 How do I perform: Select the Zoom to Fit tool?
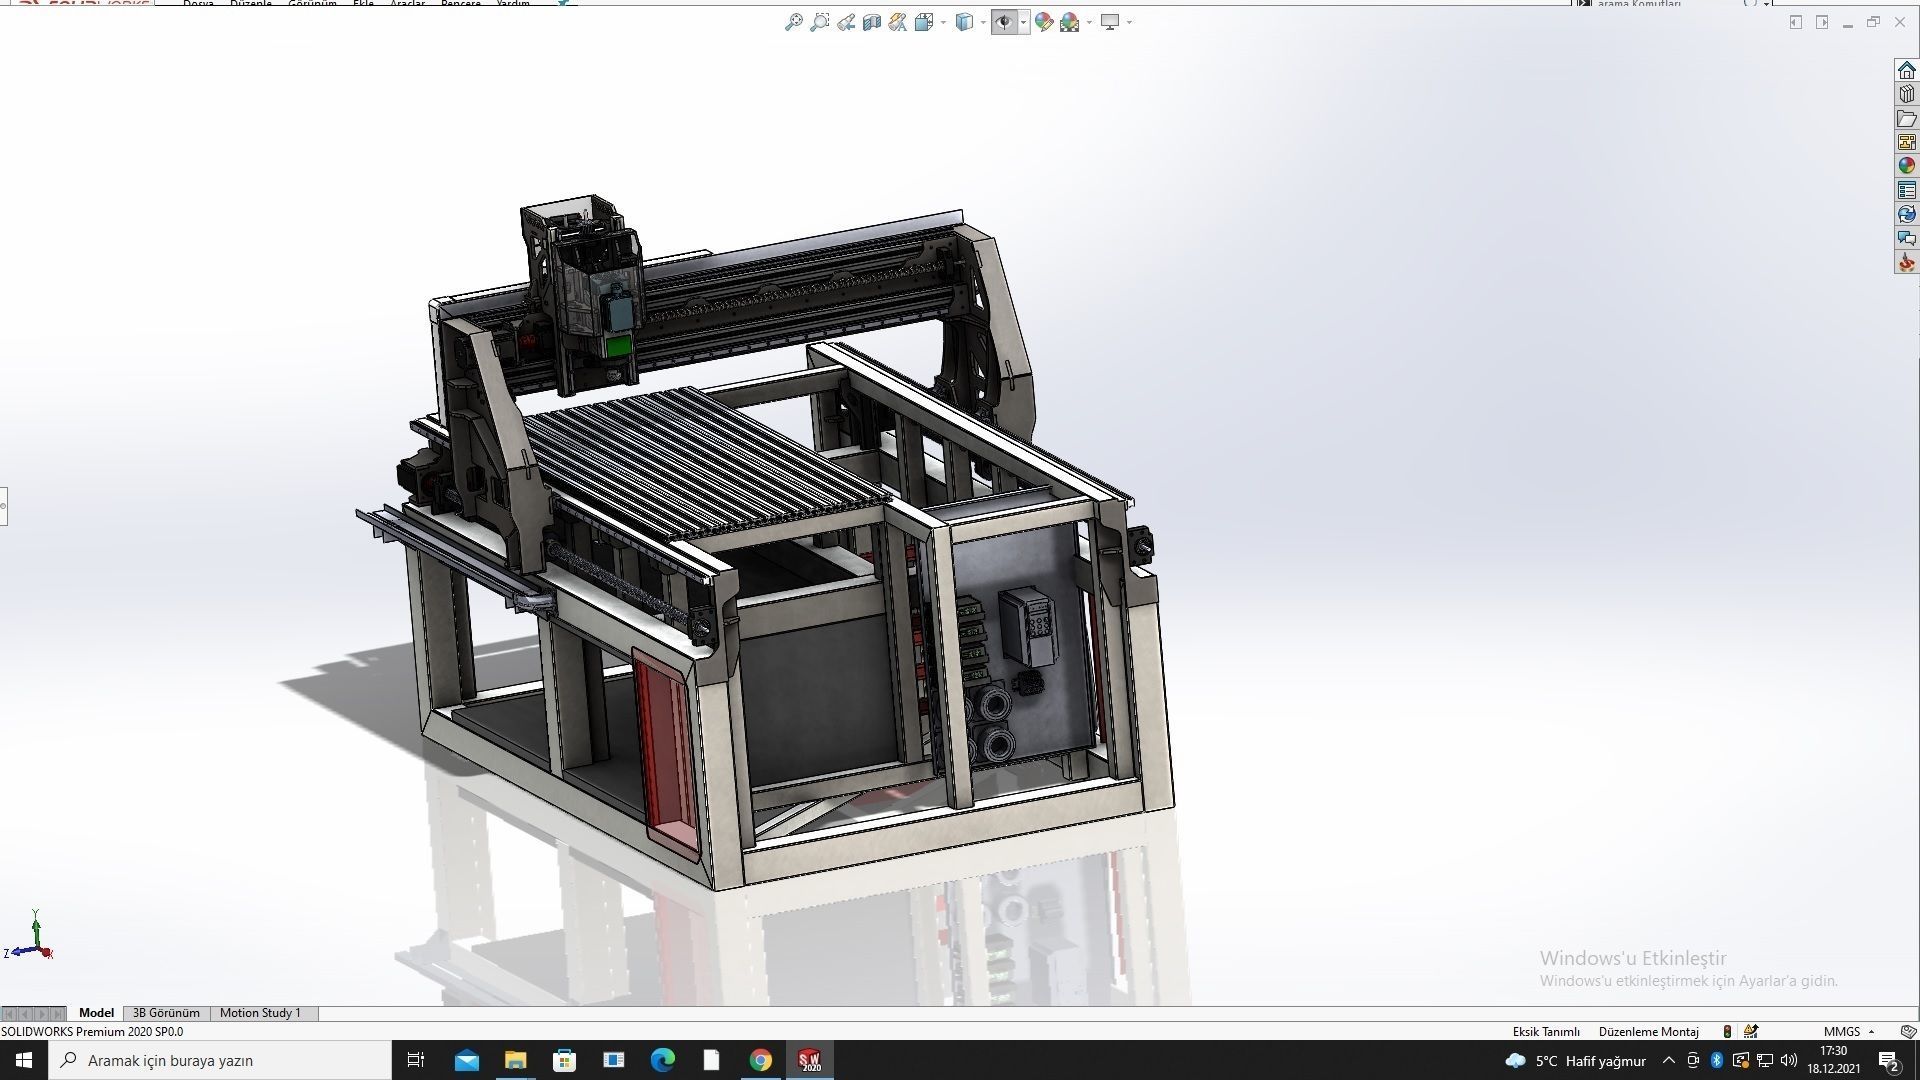[x=795, y=22]
